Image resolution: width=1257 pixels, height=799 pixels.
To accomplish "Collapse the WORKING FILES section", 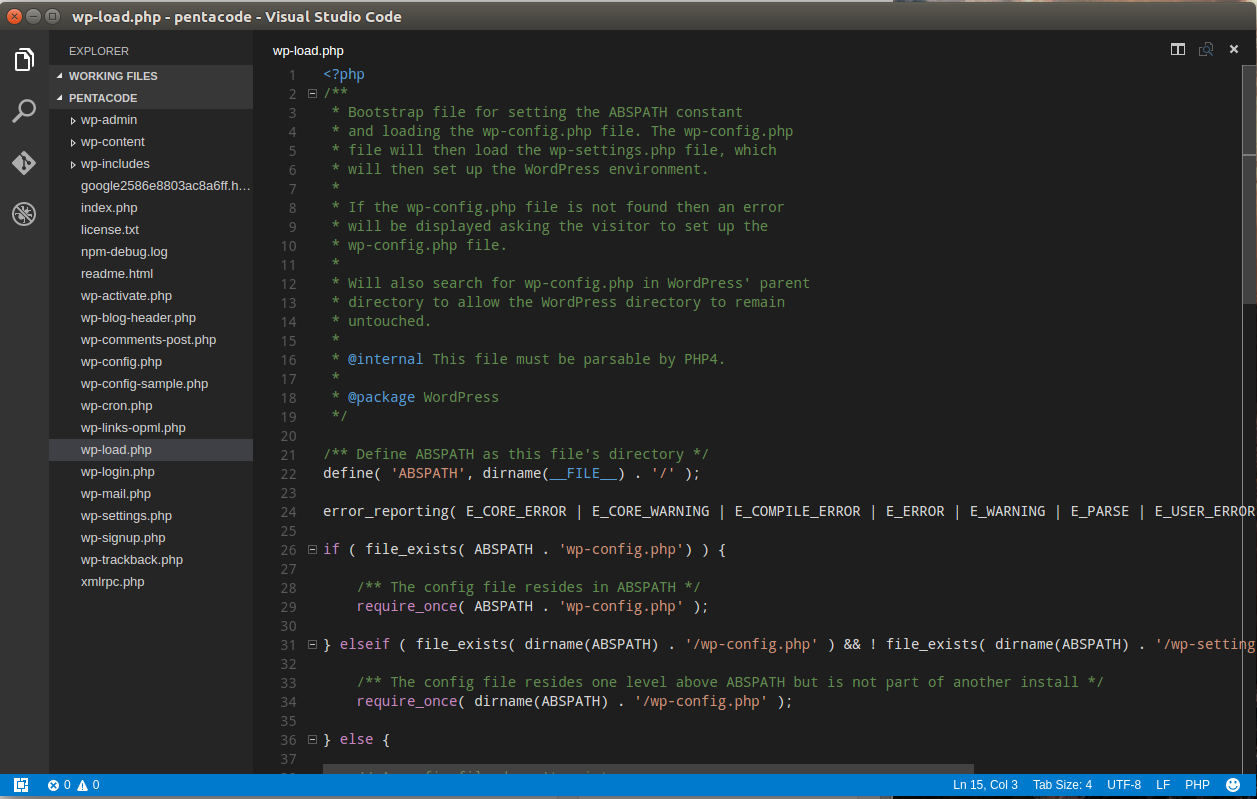I will (x=151, y=76).
